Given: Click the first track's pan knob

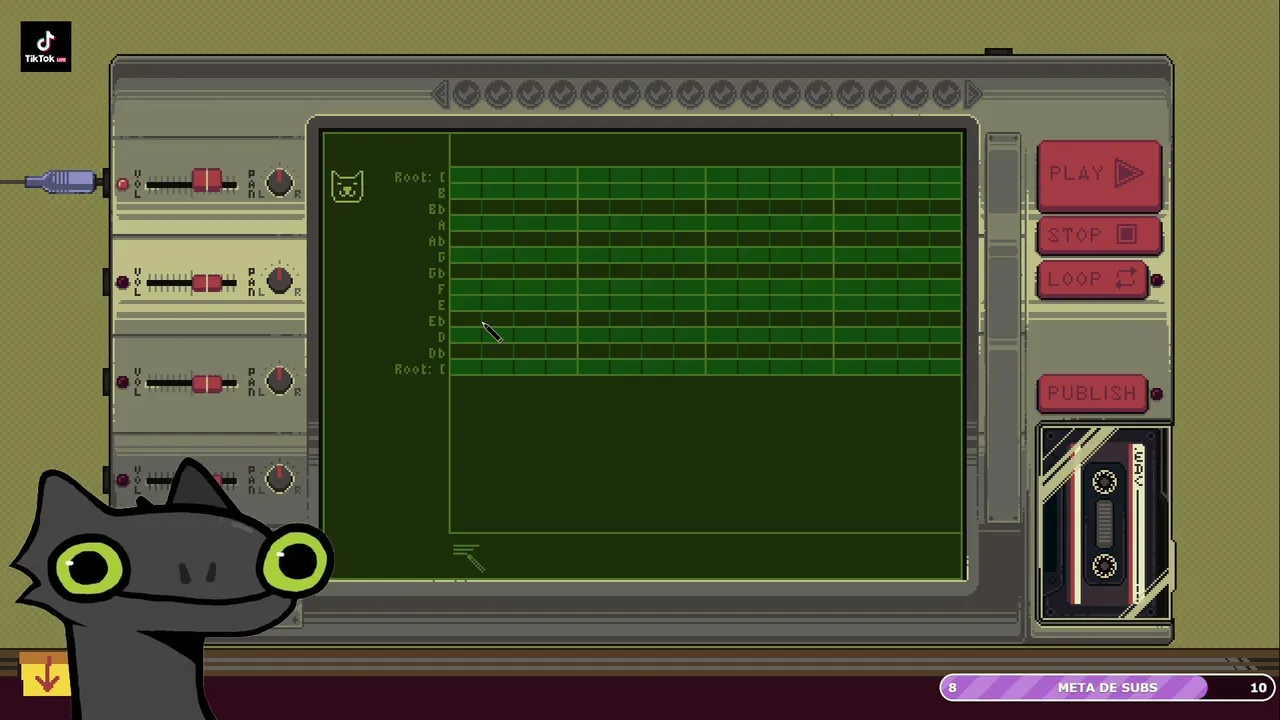Looking at the screenshot, I should (279, 182).
